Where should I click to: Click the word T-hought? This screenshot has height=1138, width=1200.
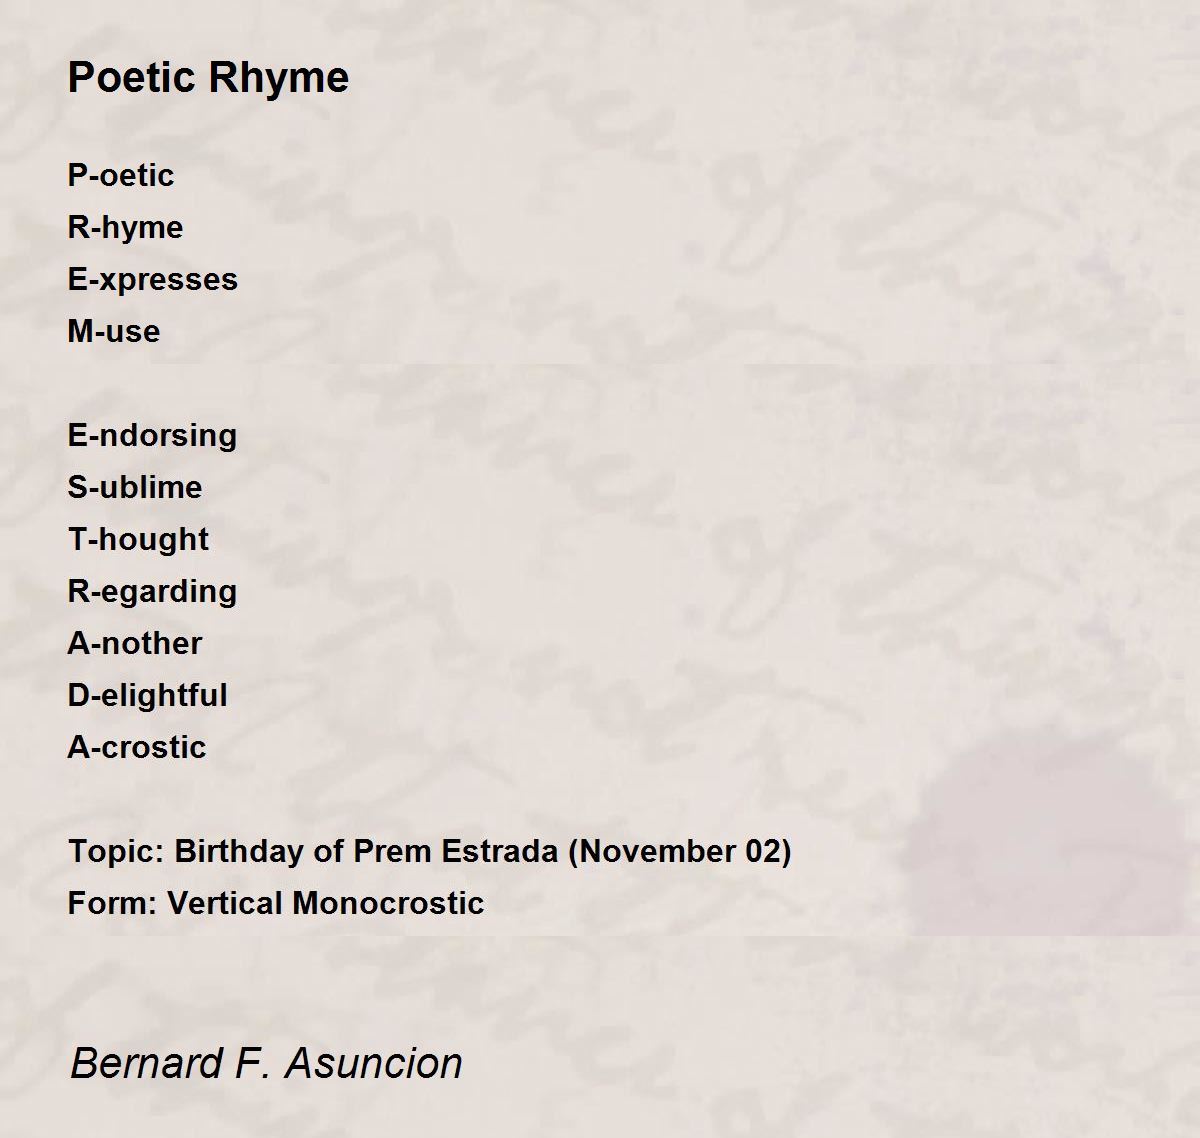point(138,539)
